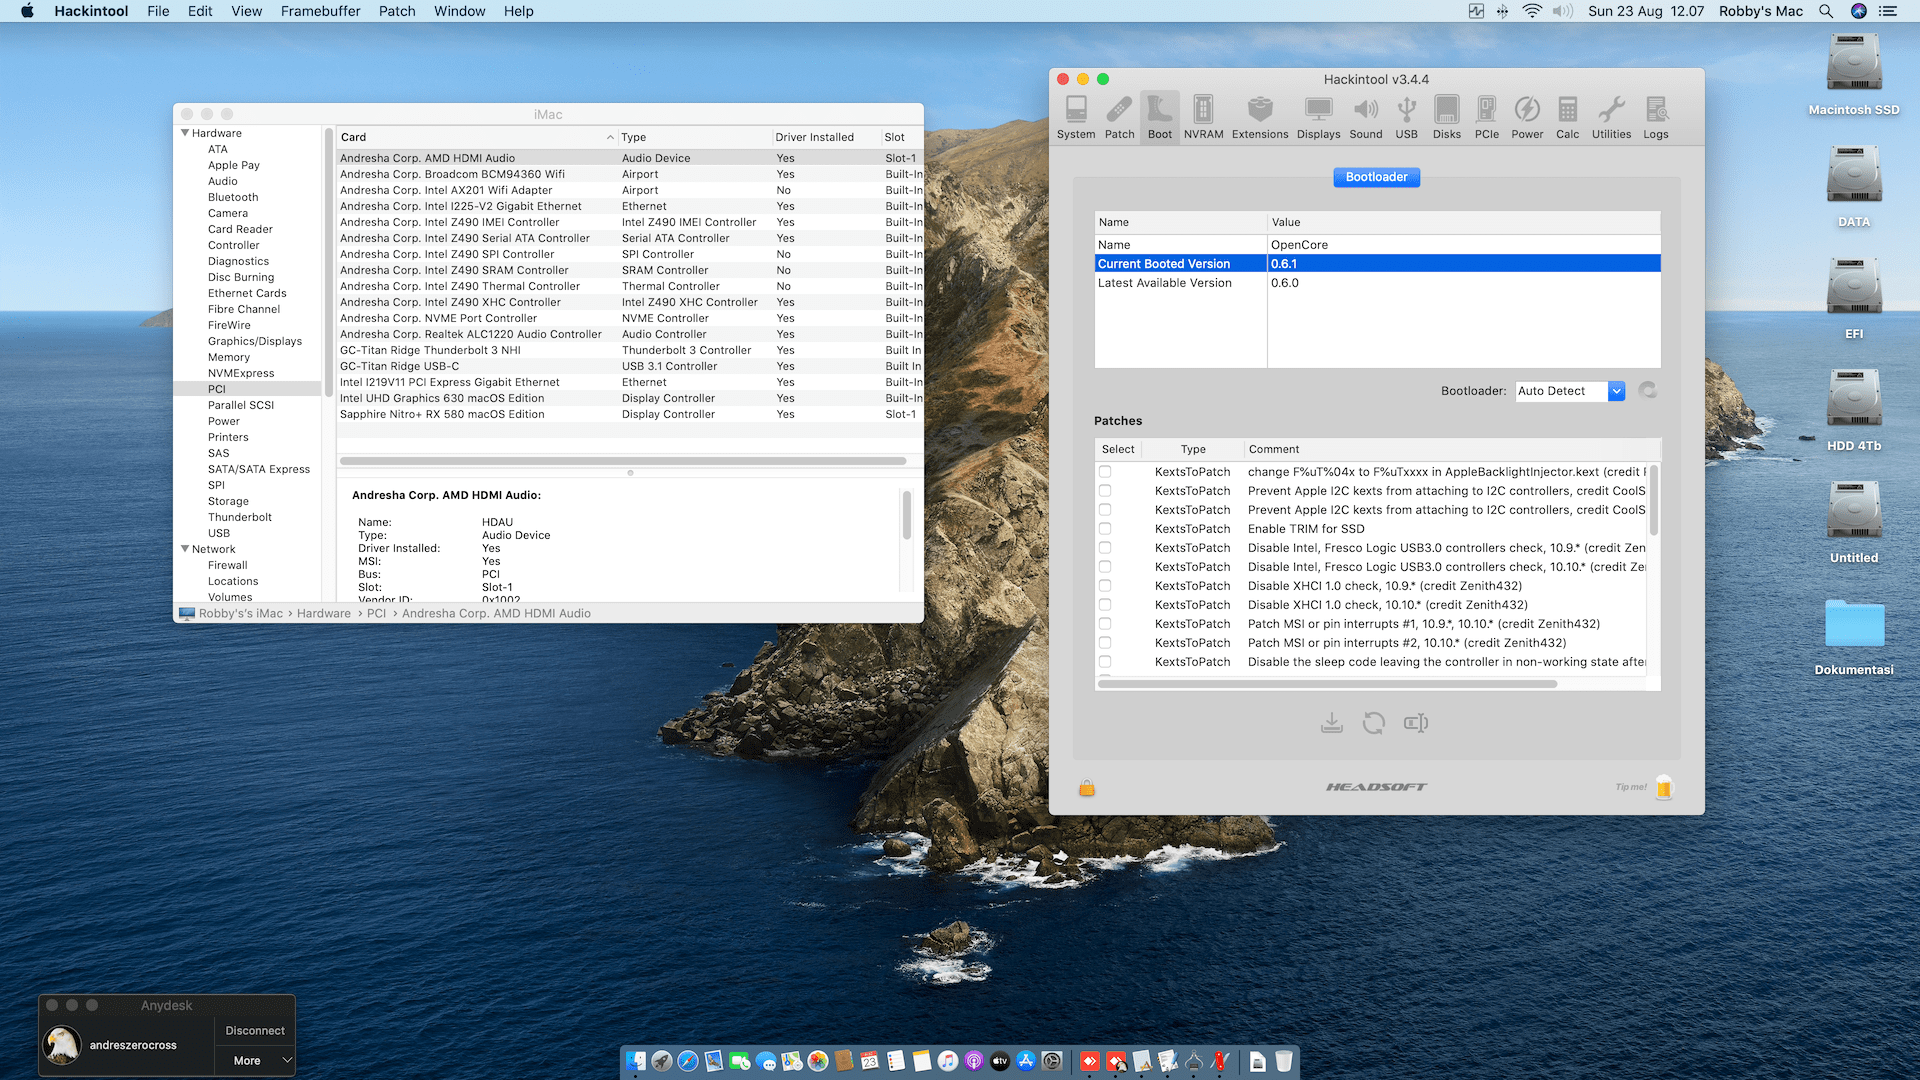The height and width of the screenshot is (1080, 1920).
Task: Open the Calc tool
Action: click(1568, 118)
